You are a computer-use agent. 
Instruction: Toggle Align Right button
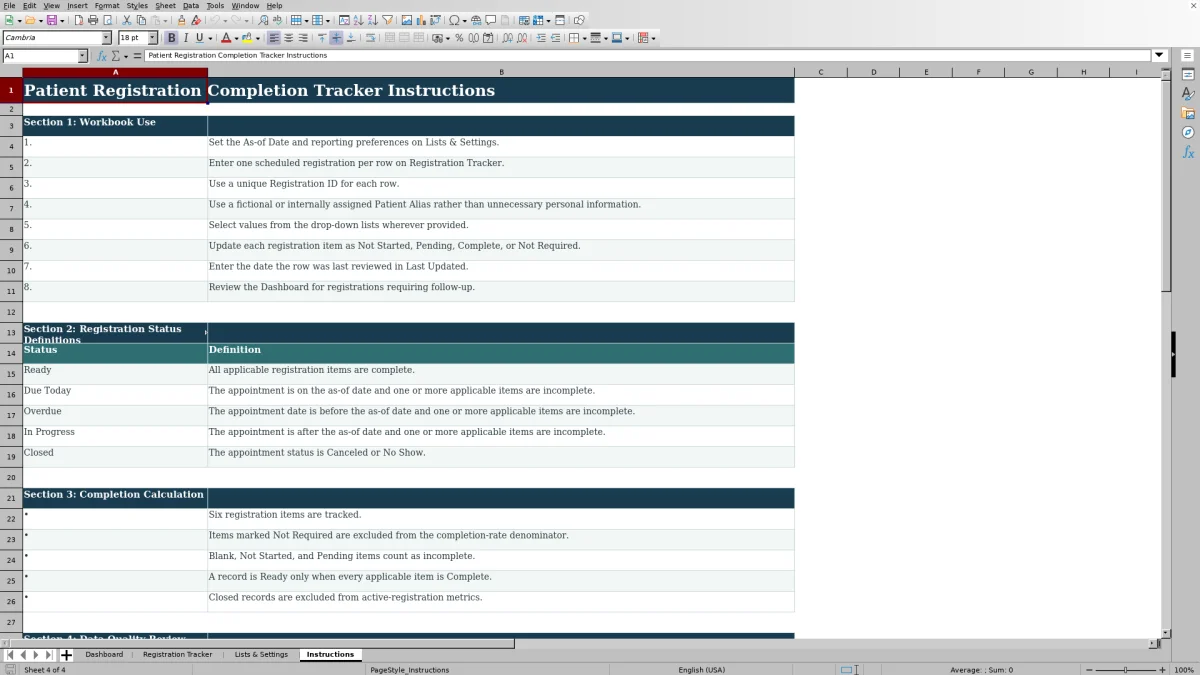point(303,38)
